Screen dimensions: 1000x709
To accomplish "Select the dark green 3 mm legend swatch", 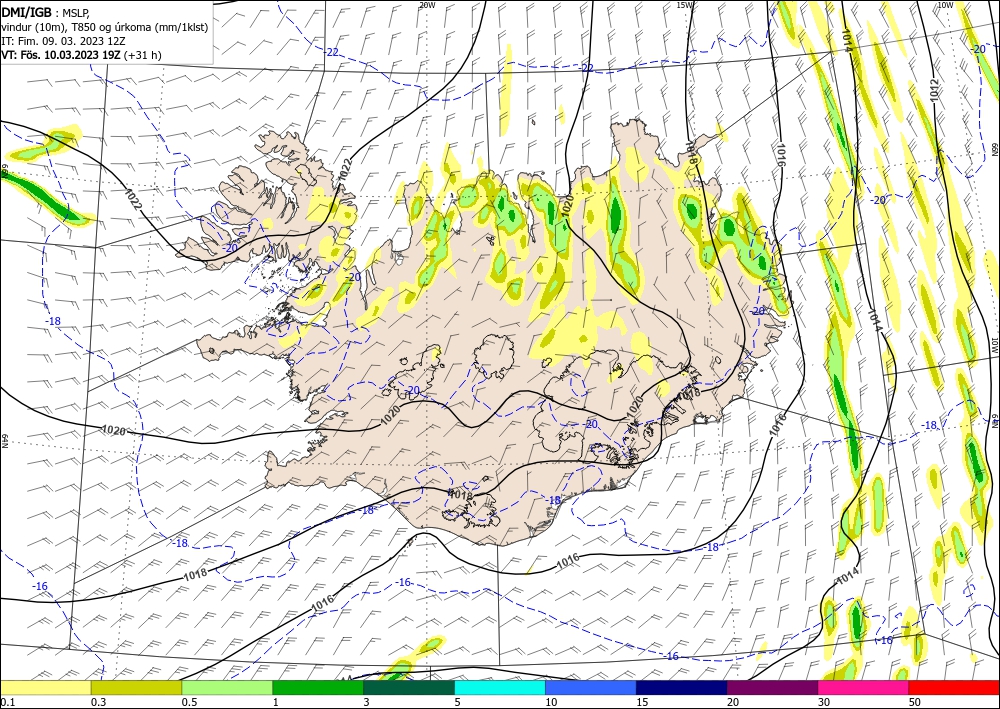I will click(409, 687).
